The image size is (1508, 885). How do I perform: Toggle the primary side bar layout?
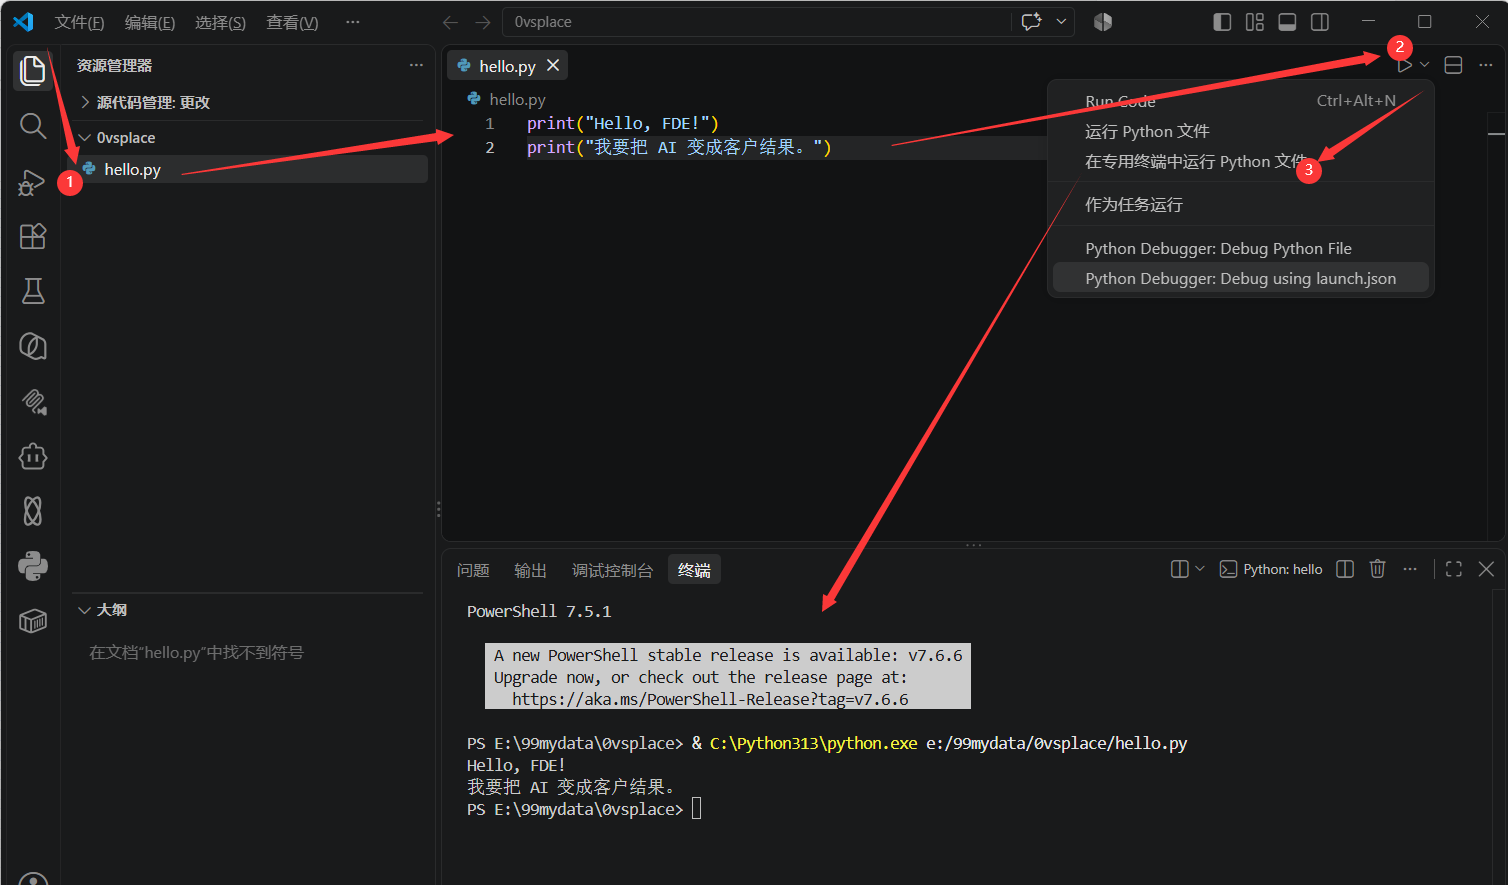point(1222,22)
